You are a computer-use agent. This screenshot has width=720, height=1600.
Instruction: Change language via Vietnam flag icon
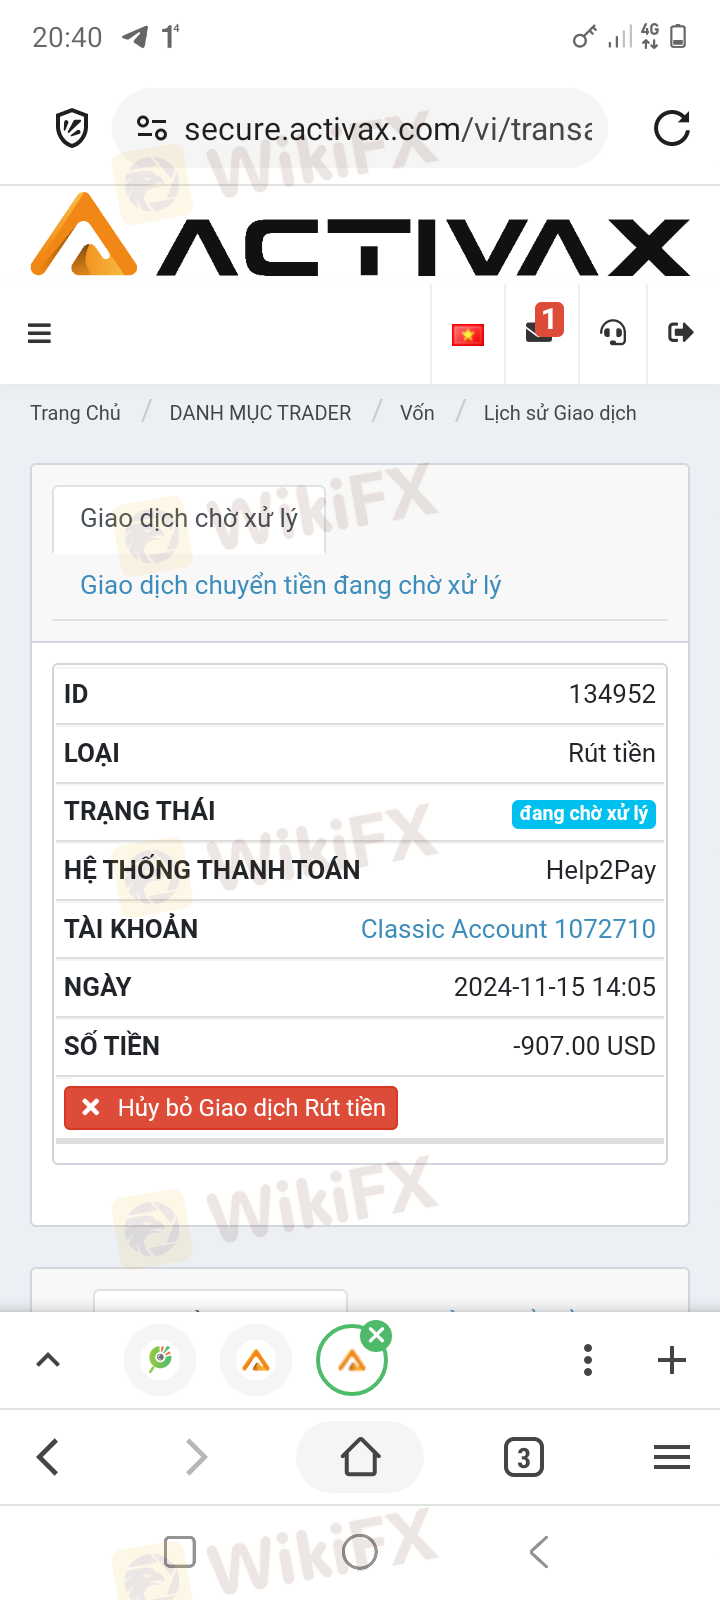click(467, 334)
